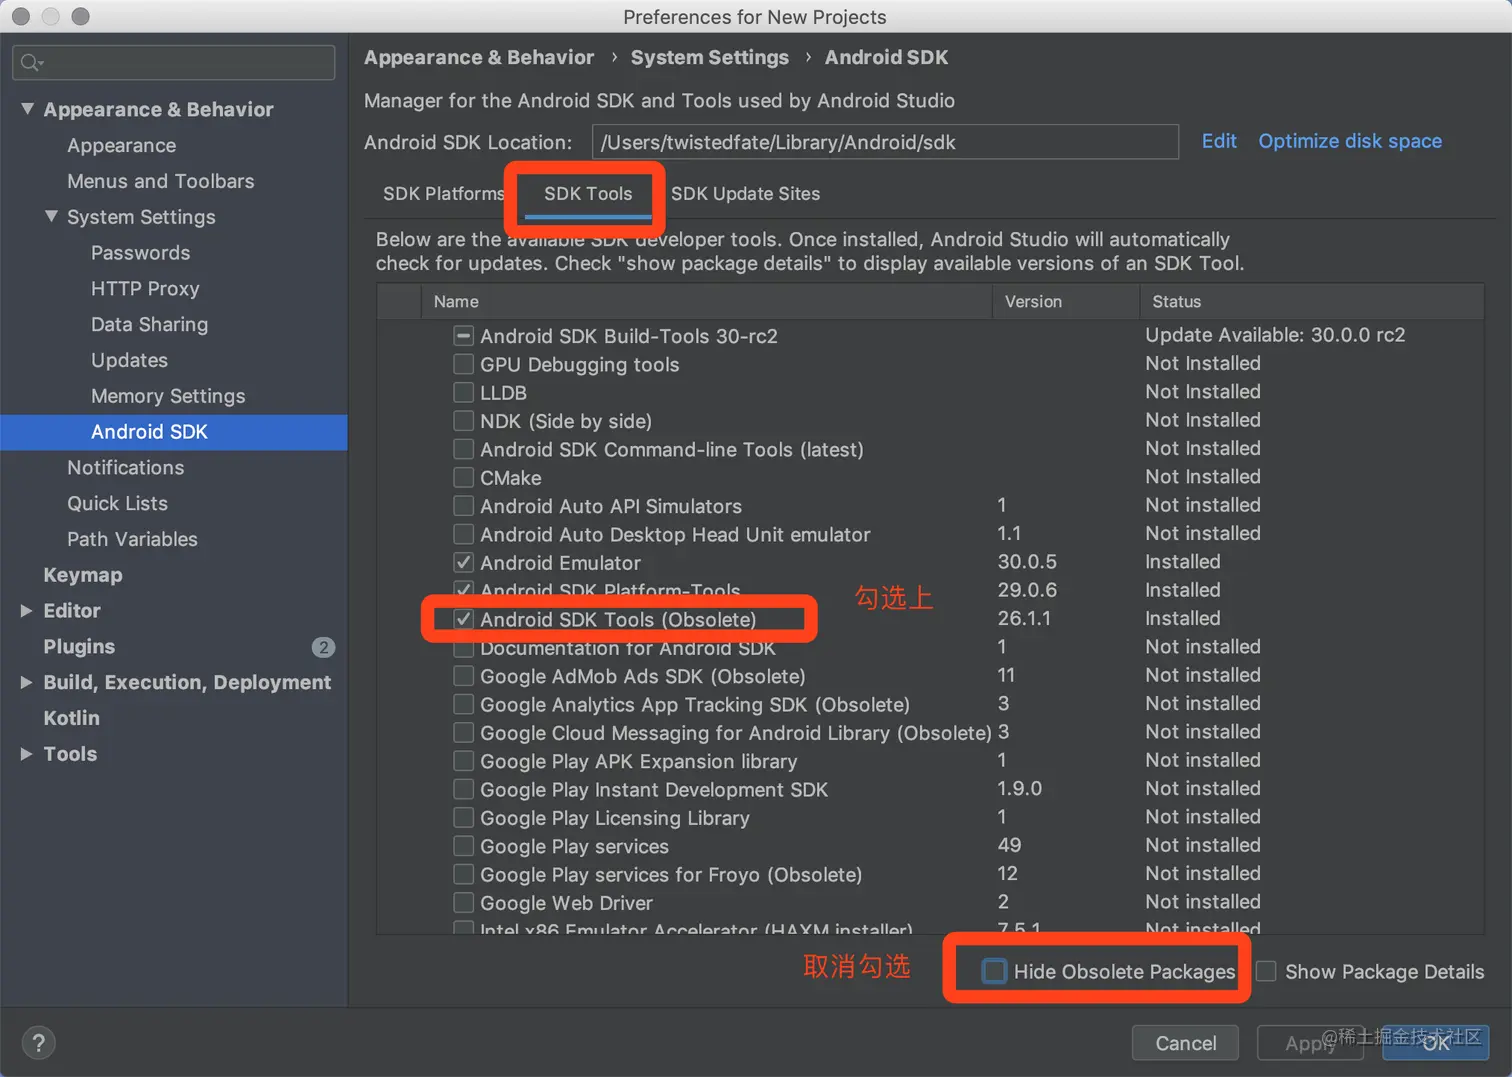The image size is (1512, 1077).
Task: Click 'Update Available: 30.0.0 rc2' status
Action: (1275, 335)
